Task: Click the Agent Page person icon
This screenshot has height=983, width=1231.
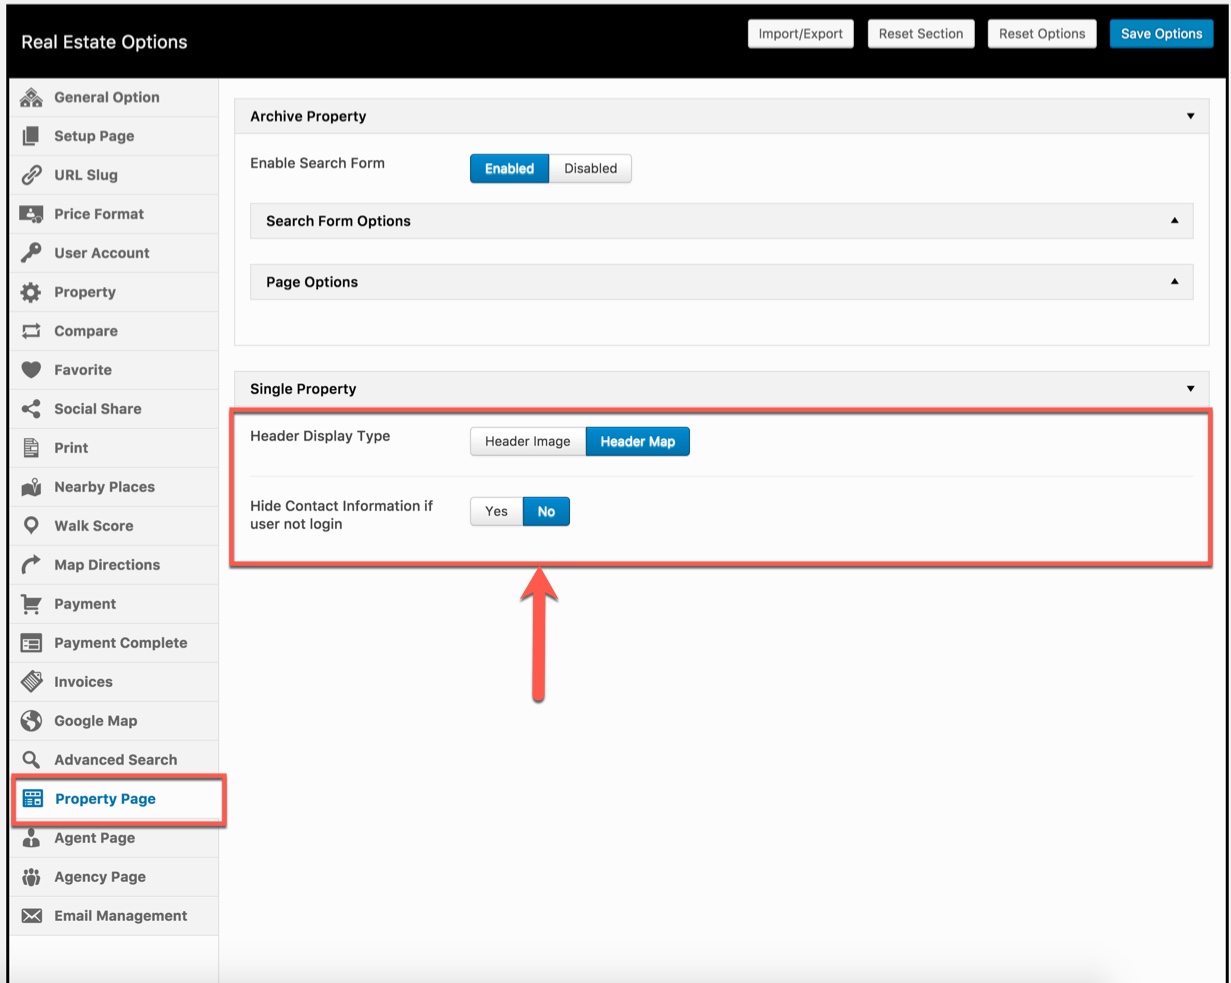Action: click(31, 838)
